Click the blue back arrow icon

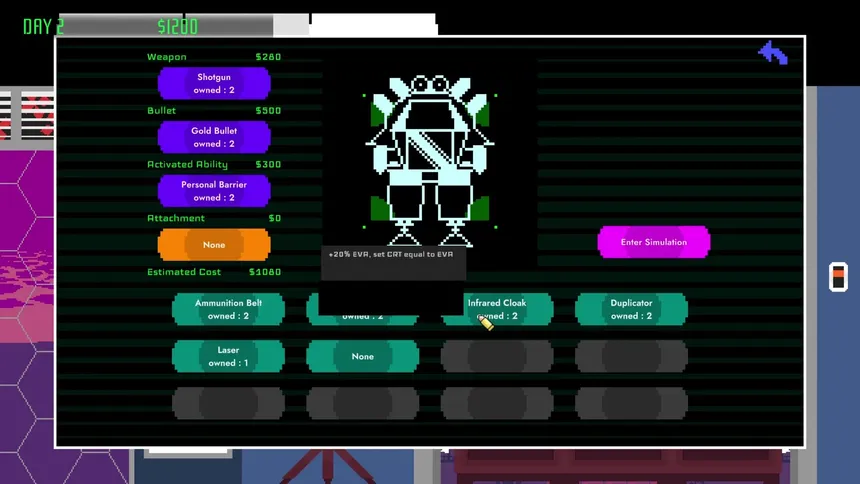click(773, 53)
